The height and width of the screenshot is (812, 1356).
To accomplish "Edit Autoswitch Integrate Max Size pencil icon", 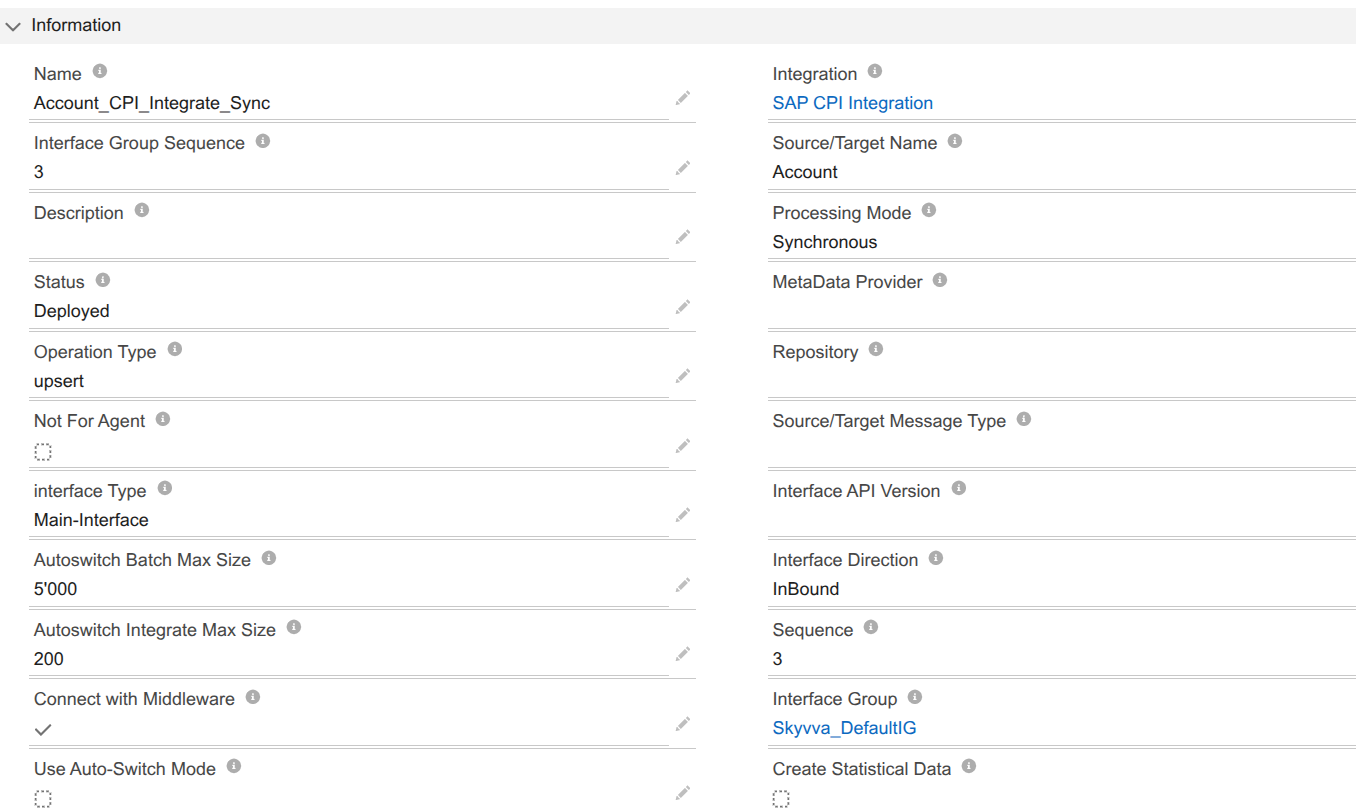I will [x=683, y=654].
